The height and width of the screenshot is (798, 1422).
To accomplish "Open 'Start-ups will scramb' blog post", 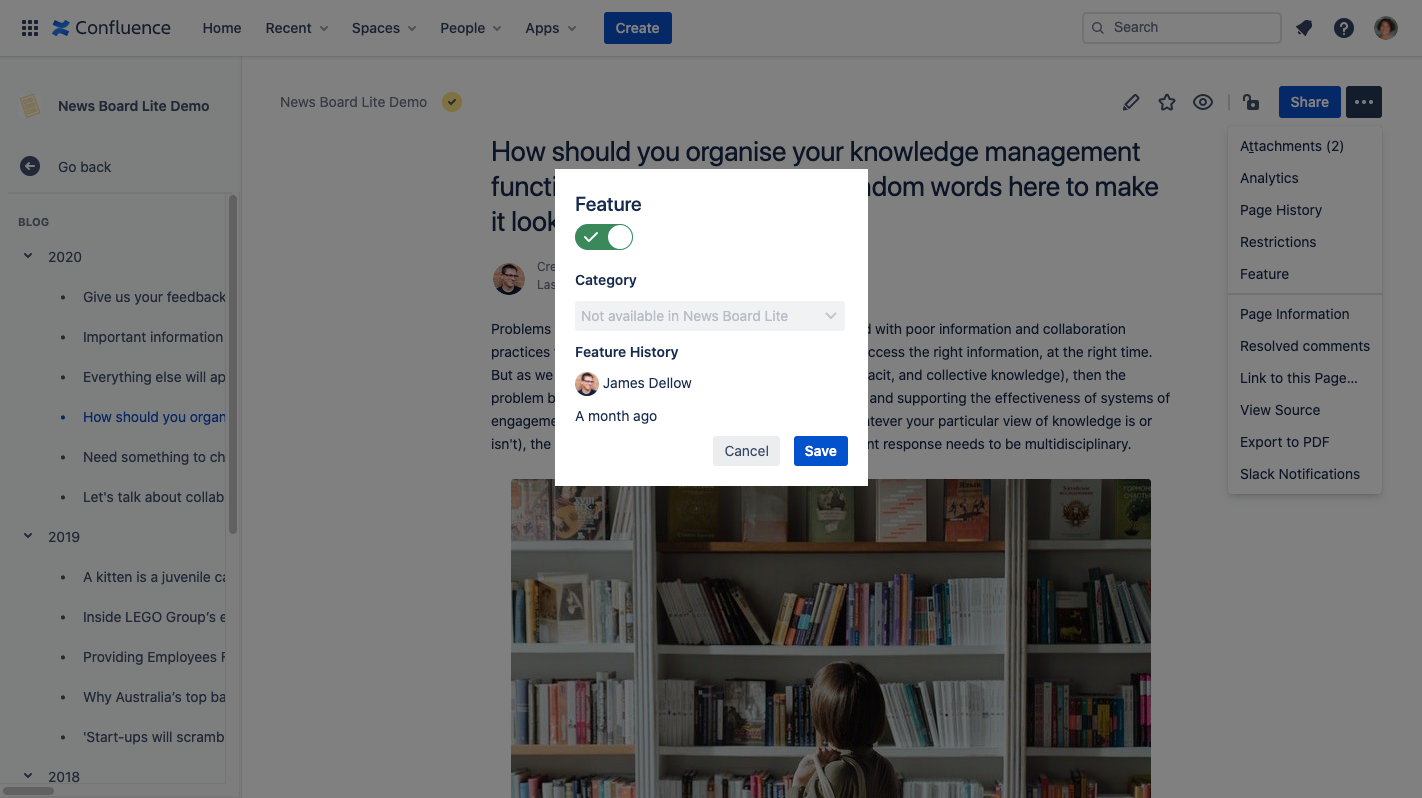I will tap(154, 737).
